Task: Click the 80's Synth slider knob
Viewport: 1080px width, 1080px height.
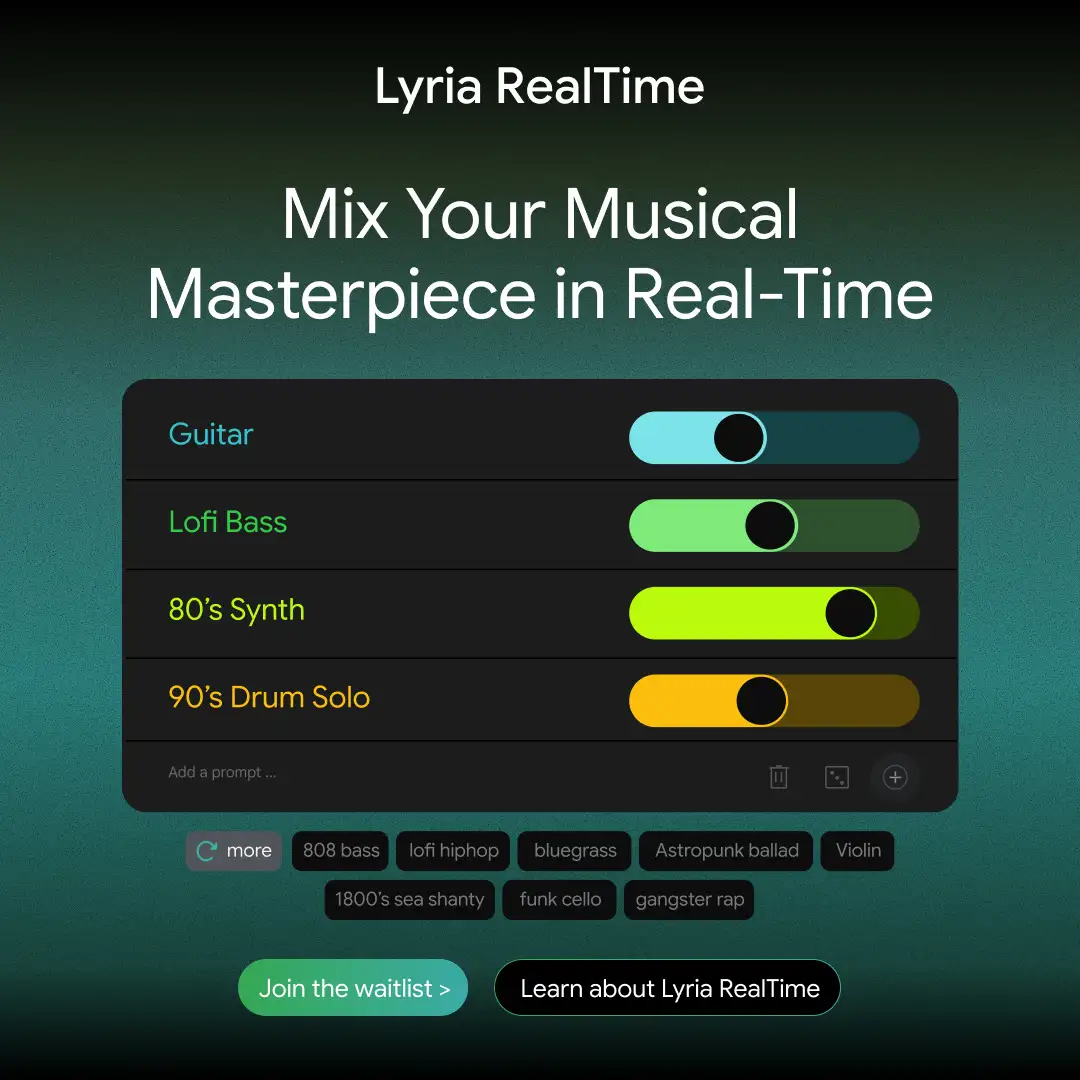Action: (850, 613)
